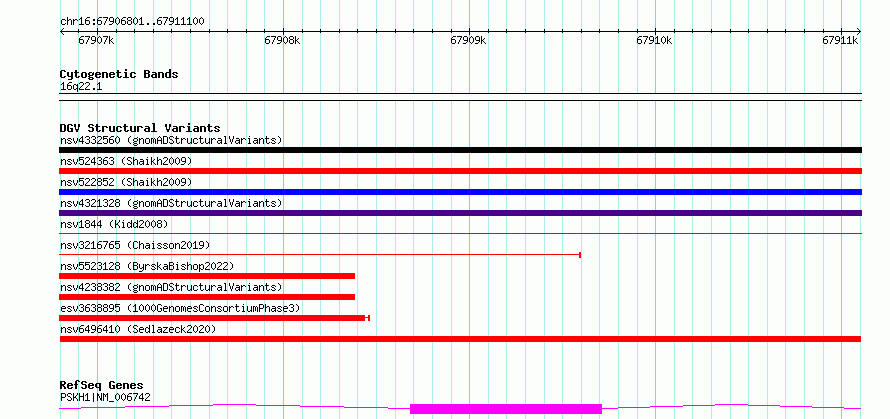
Task: Click the nsv4332560 (gnomADStructuralVariants) label
Action: 171,140
